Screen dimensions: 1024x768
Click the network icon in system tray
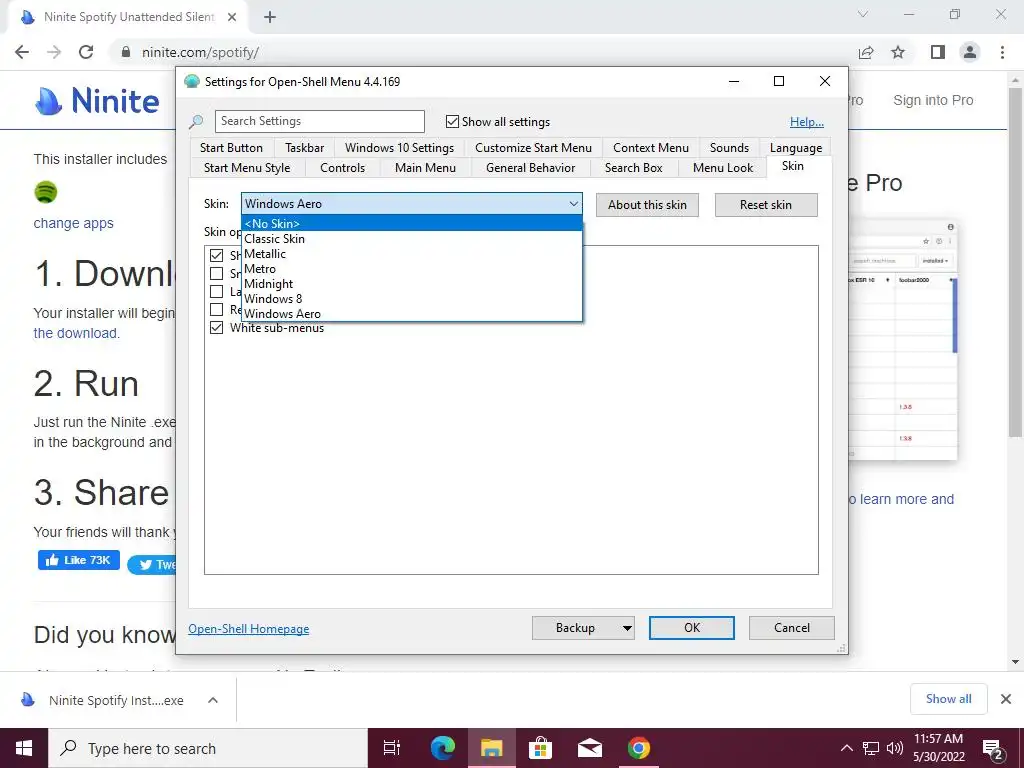871,748
